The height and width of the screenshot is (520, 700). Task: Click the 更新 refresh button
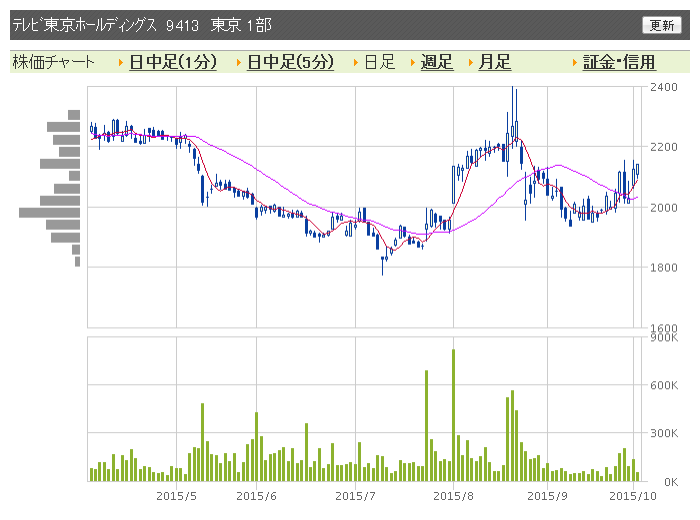coord(662,25)
